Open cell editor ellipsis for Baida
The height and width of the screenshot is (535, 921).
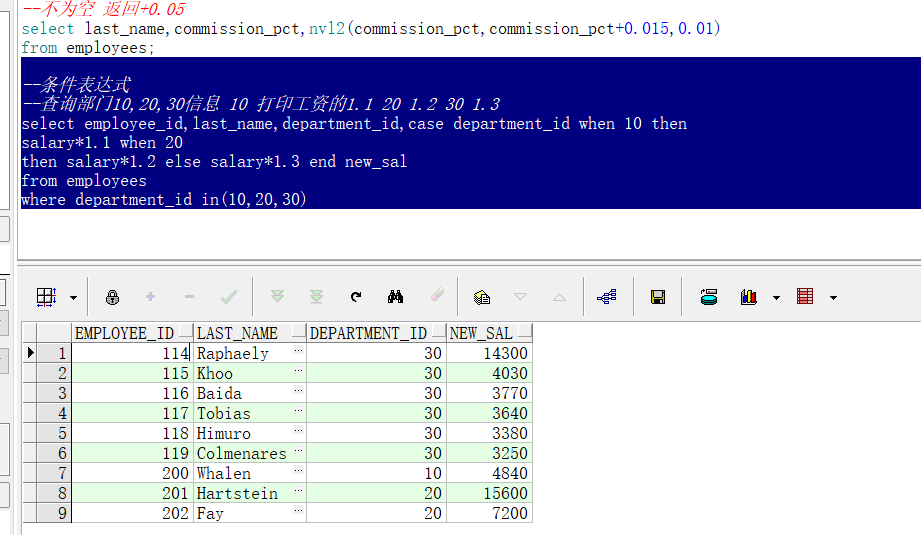(298, 391)
